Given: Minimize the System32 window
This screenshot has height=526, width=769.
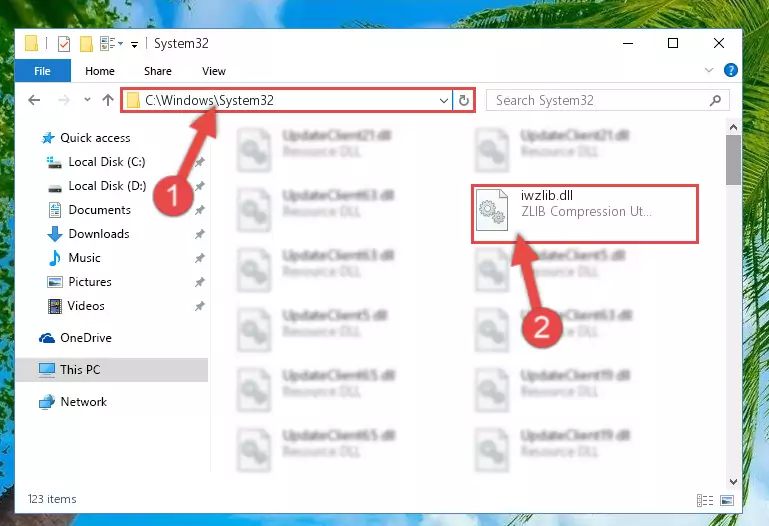Looking at the screenshot, I should 628,43.
